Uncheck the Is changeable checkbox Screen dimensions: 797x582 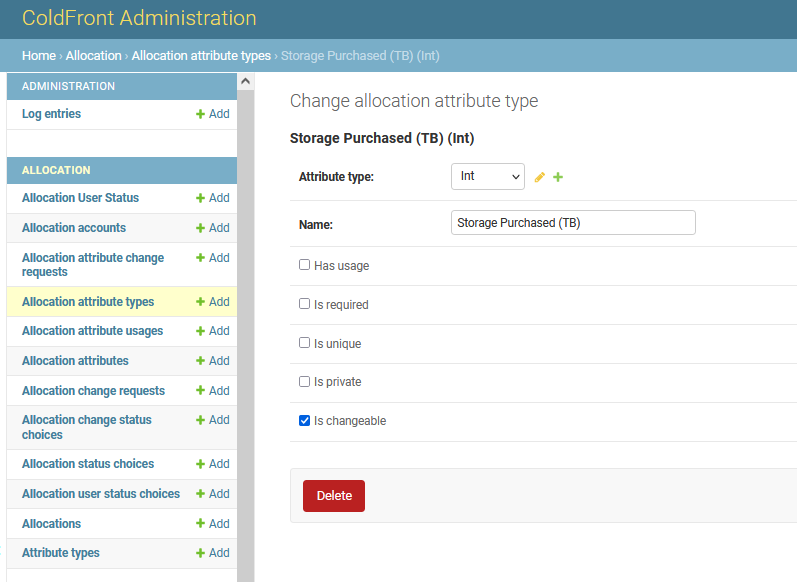point(304,421)
